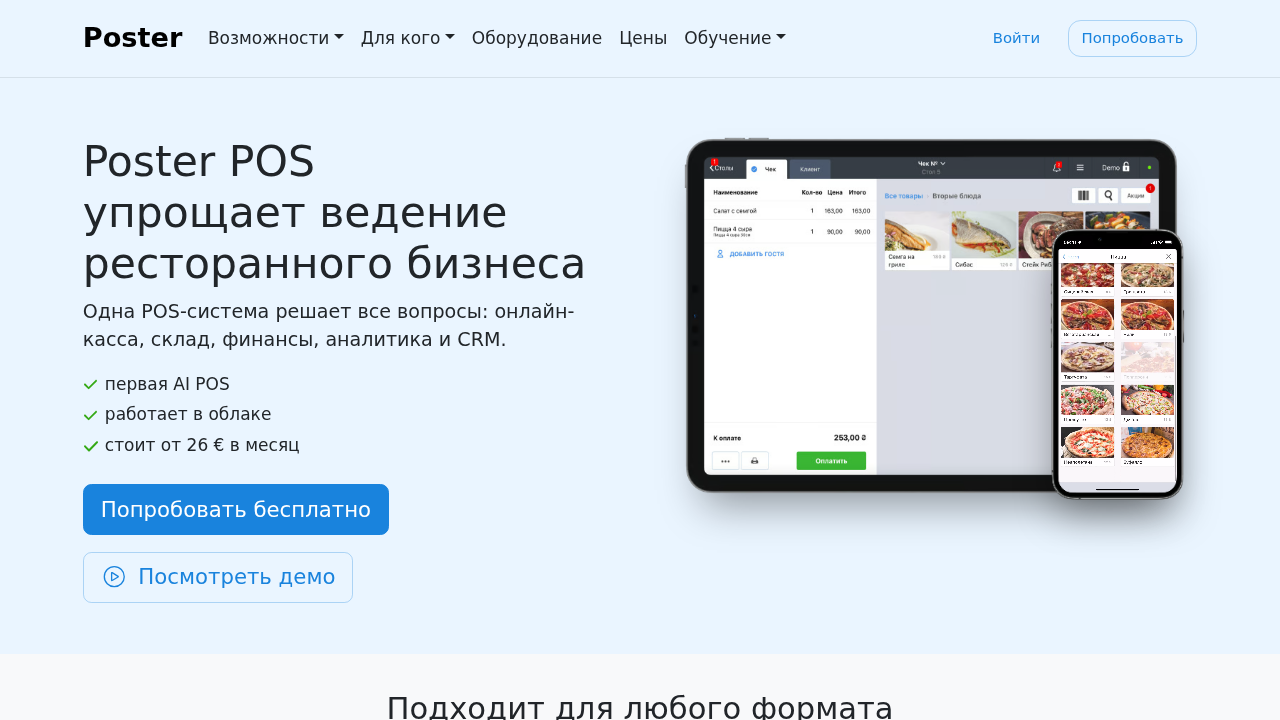Click the text "работает в облаке"
This screenshot has width=1280, height=720.
188,414
